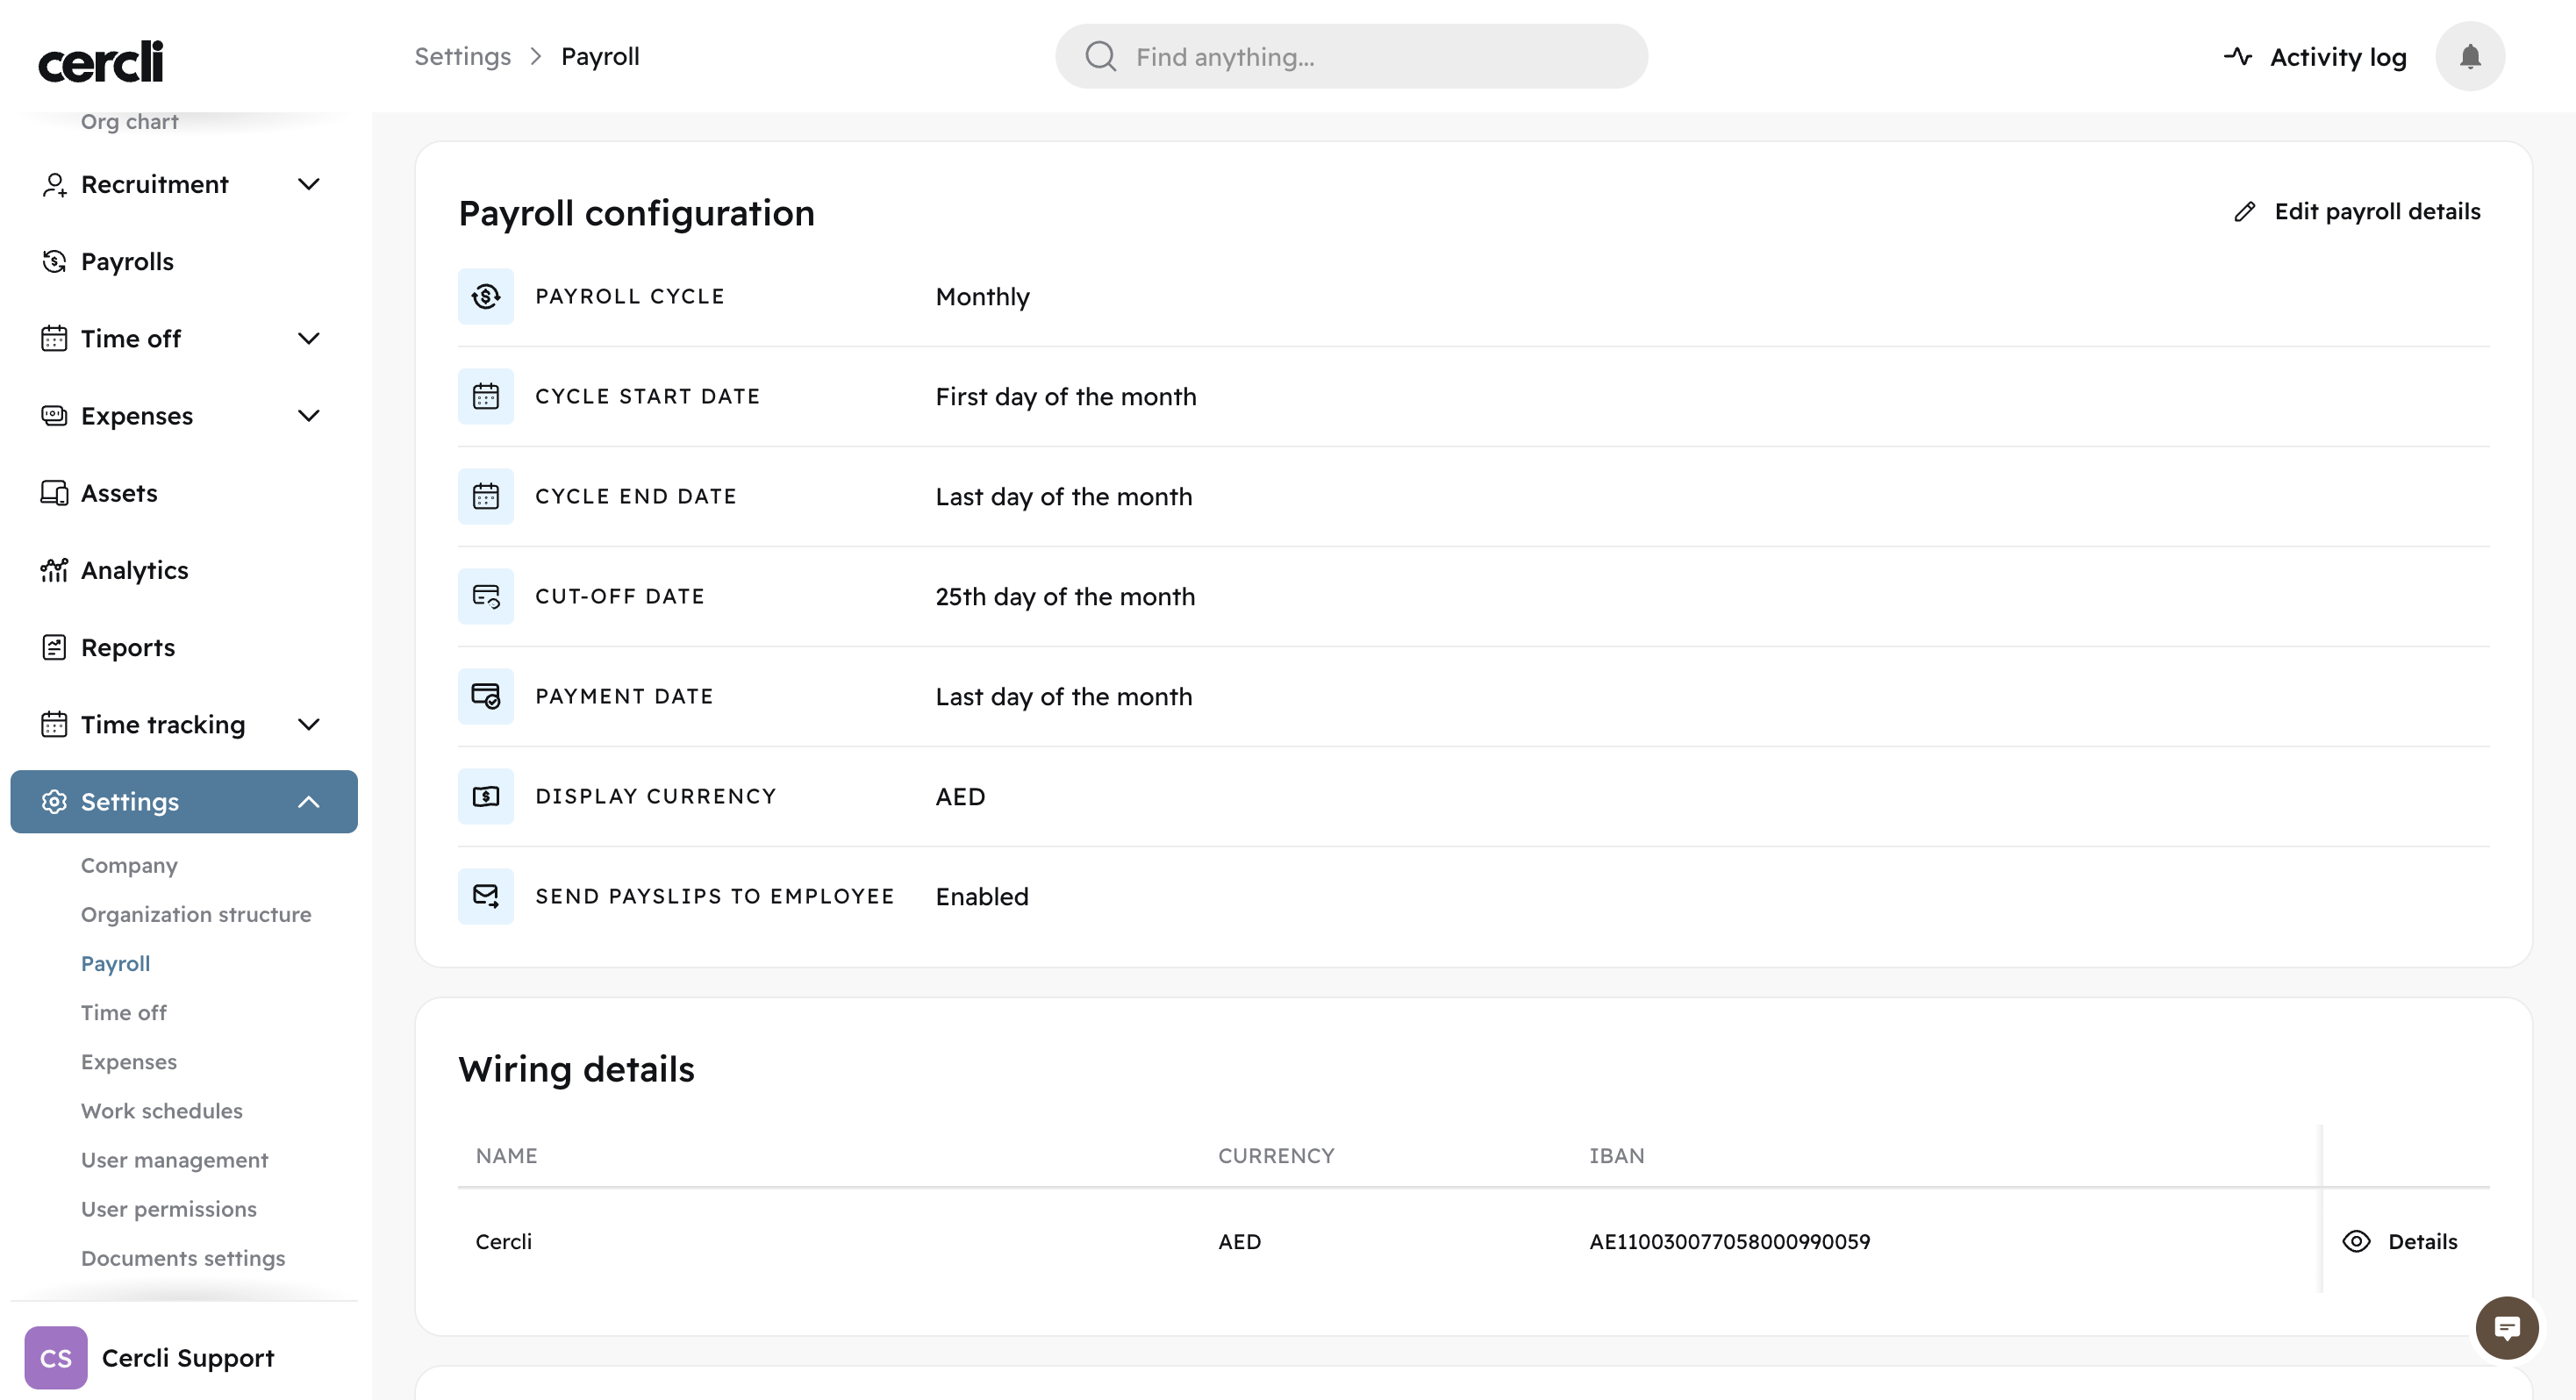Go to User permissions settings
This screenshot has width=2576, height=1400.
[168, 1209]
